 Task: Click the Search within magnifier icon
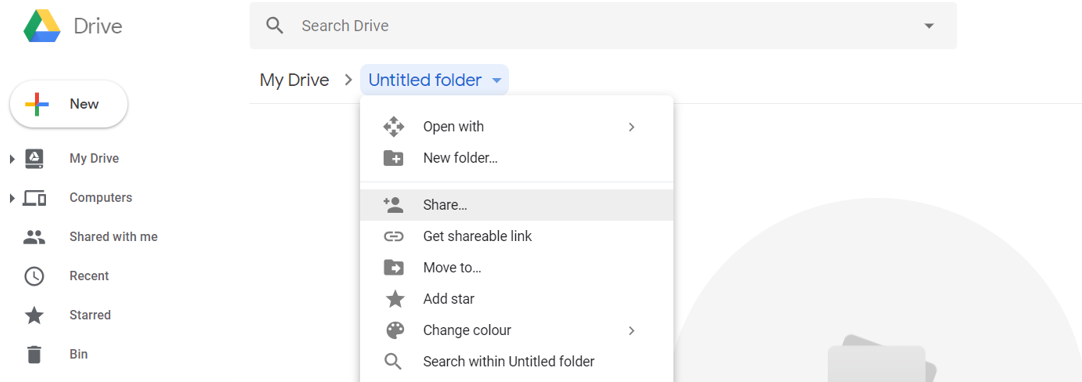[x=393, y=361]
